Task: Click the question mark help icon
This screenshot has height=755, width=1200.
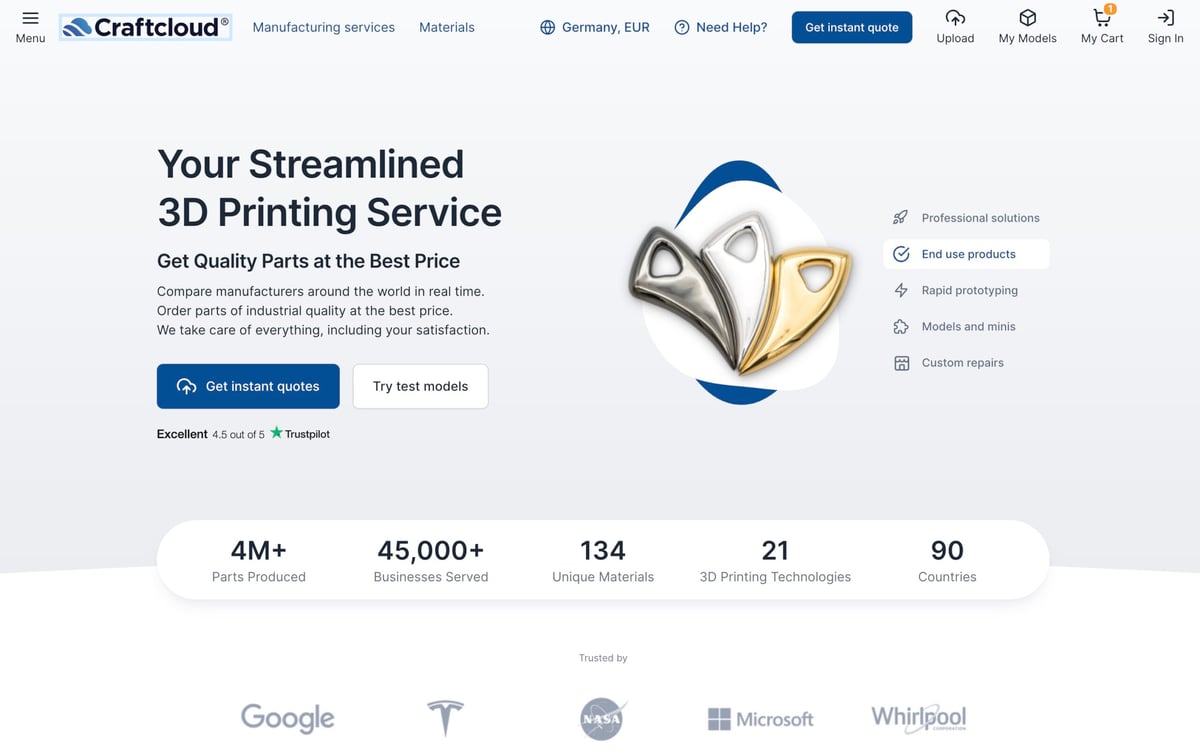Action: pyautogui.click(x=682, y=28)
